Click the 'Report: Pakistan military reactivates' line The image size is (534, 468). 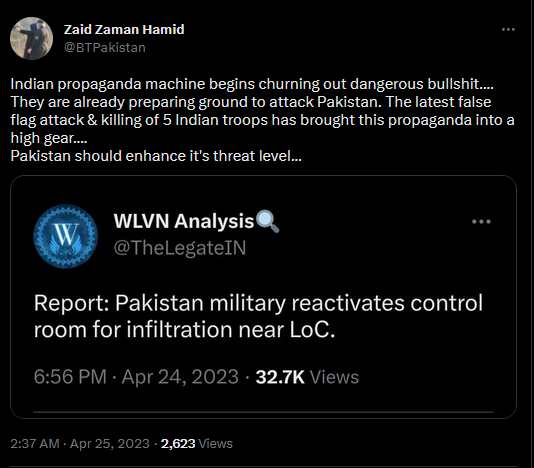click(258, 303)
